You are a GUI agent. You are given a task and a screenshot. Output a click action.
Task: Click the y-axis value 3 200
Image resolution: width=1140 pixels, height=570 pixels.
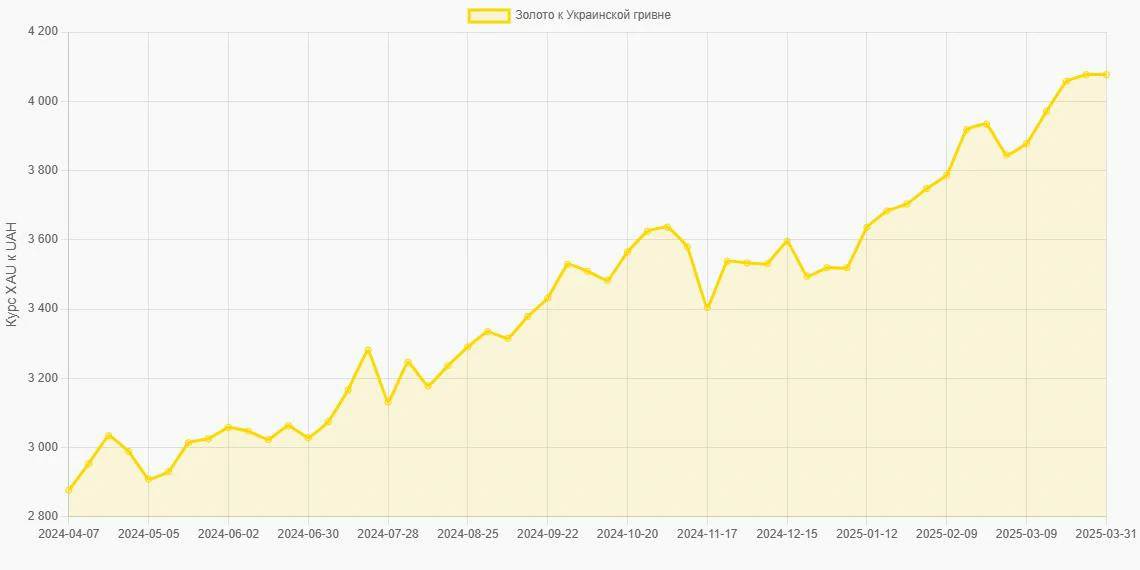point(43,378)
